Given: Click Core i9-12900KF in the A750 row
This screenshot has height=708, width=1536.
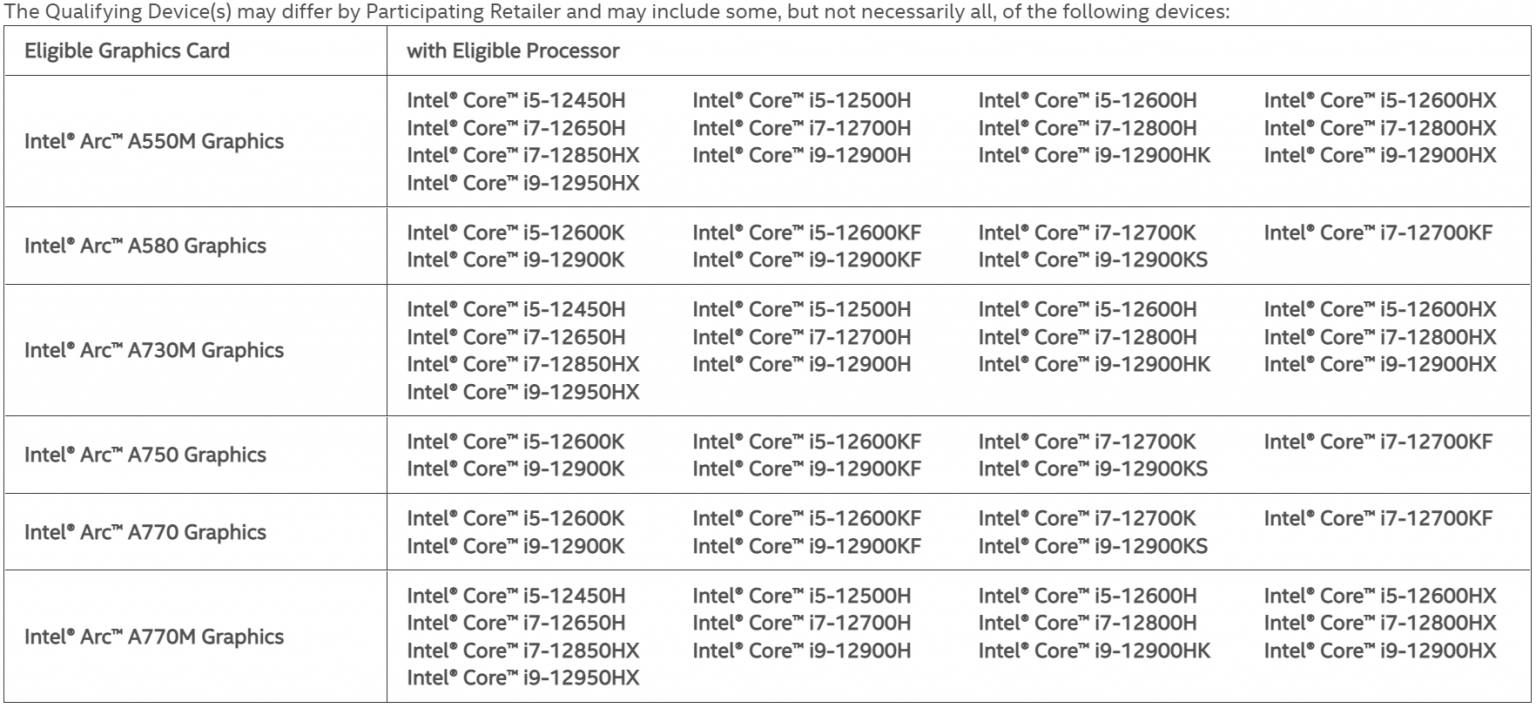Looking at the screenshot, I should (807, 469).
